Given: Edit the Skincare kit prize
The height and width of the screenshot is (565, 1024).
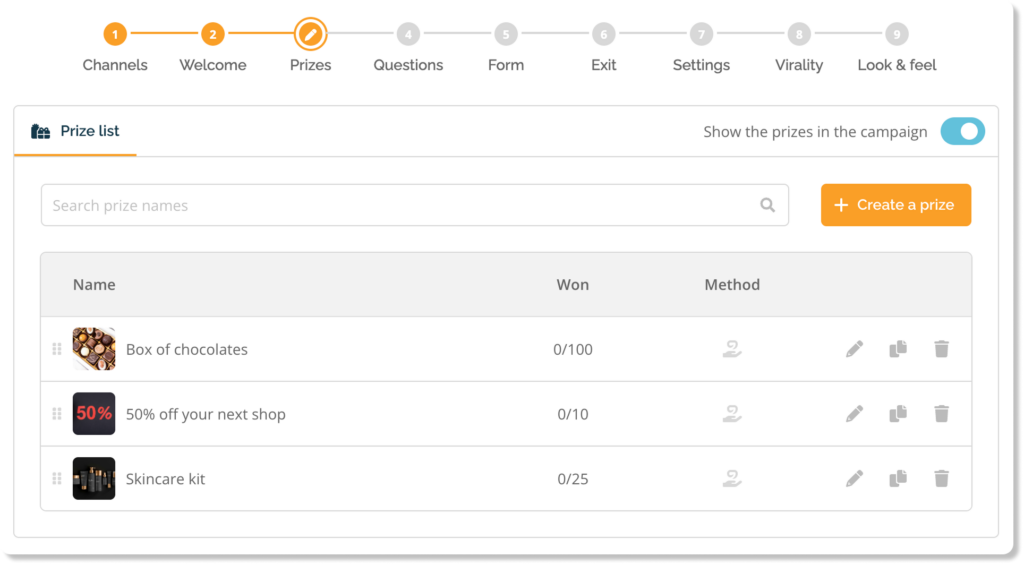Looking at the screenshot, I should click(854, 478).
